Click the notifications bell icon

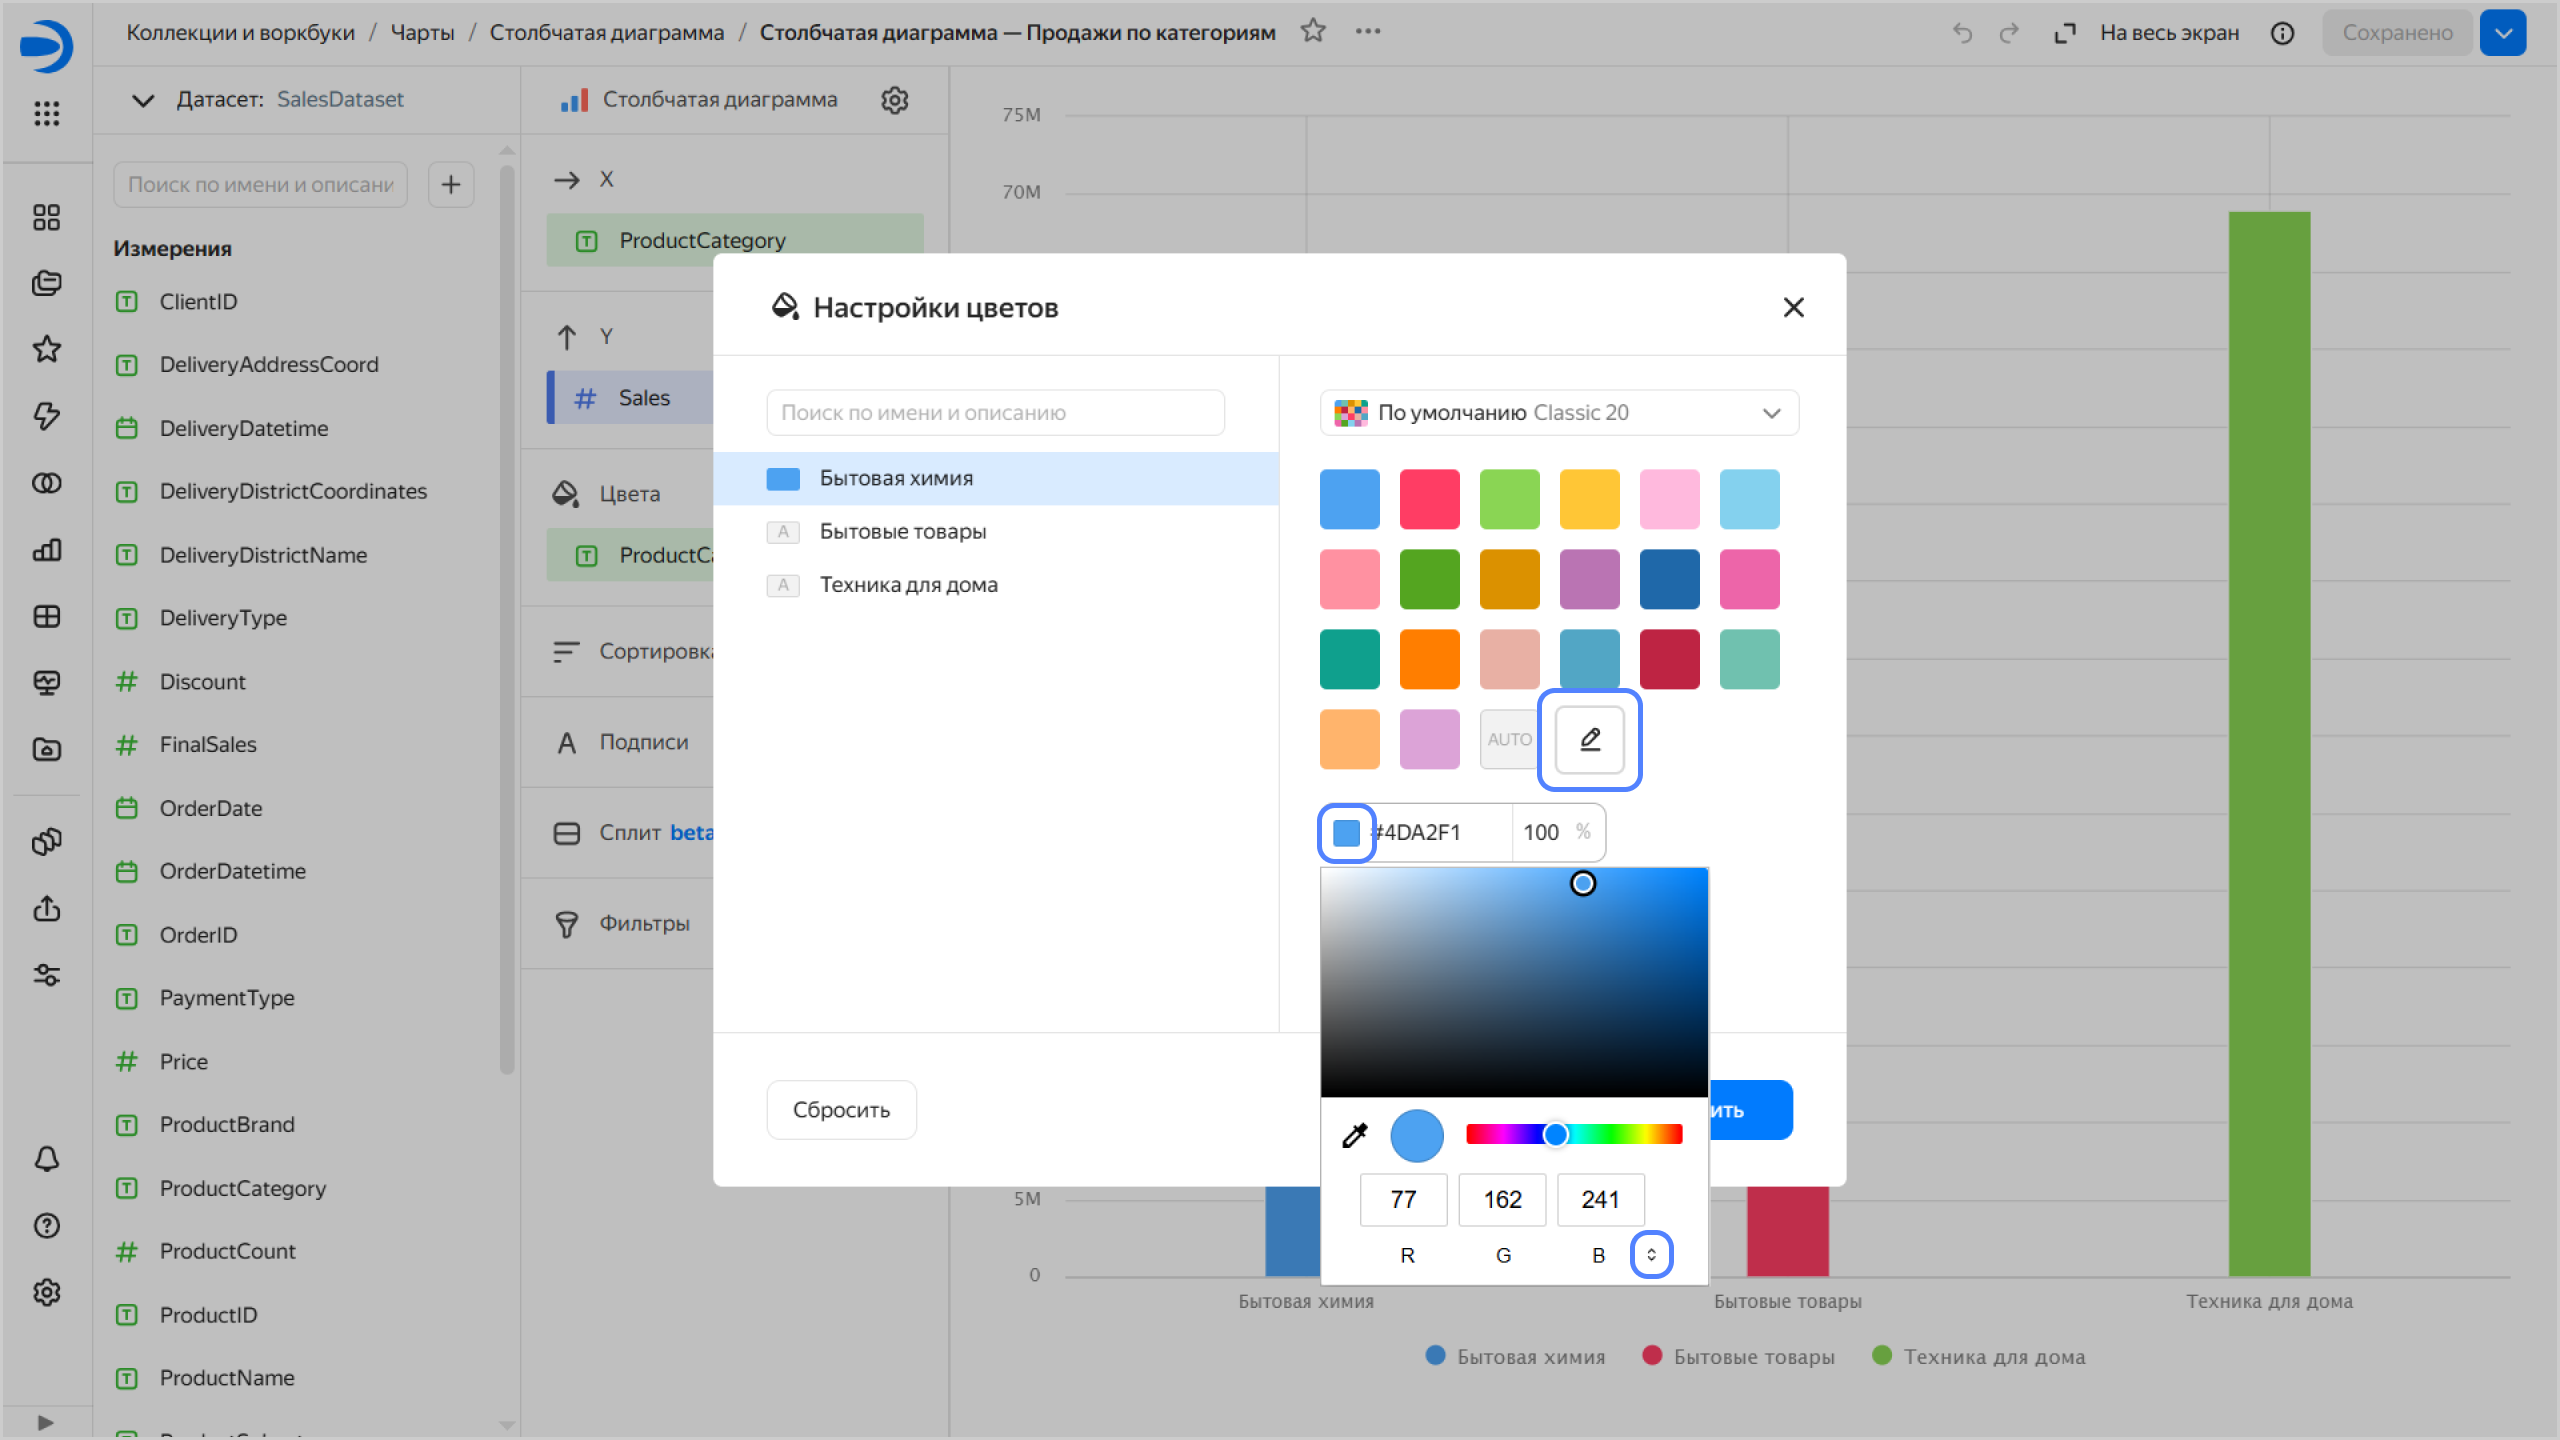pos(47,1159)
